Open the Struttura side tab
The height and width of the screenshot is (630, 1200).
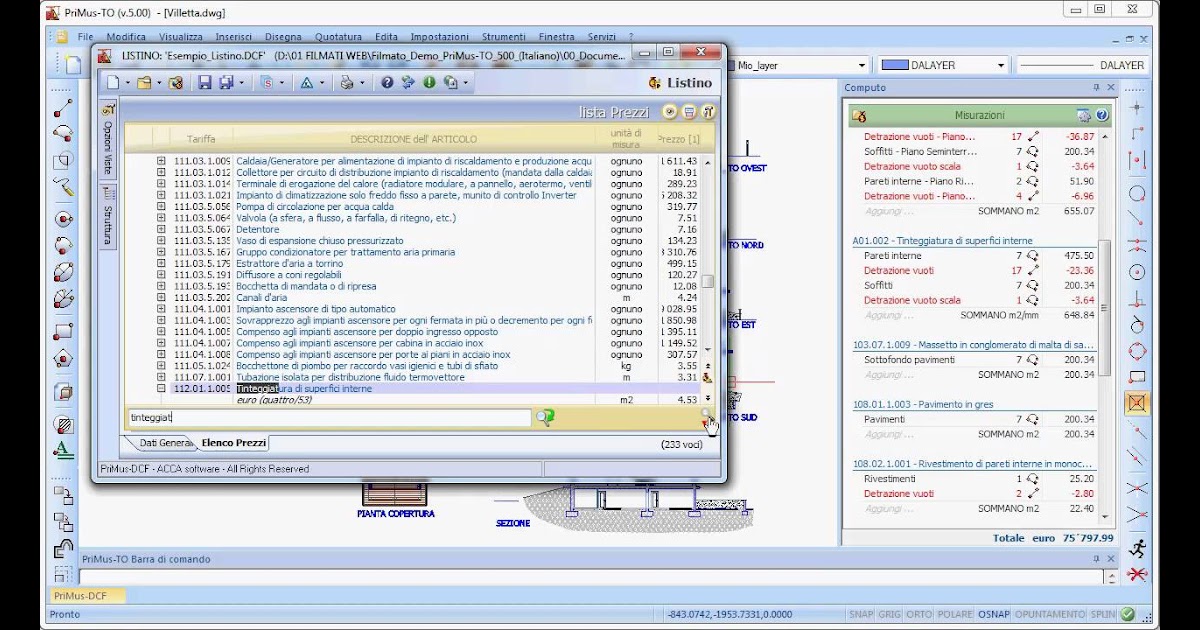click(x=108, y=218)
